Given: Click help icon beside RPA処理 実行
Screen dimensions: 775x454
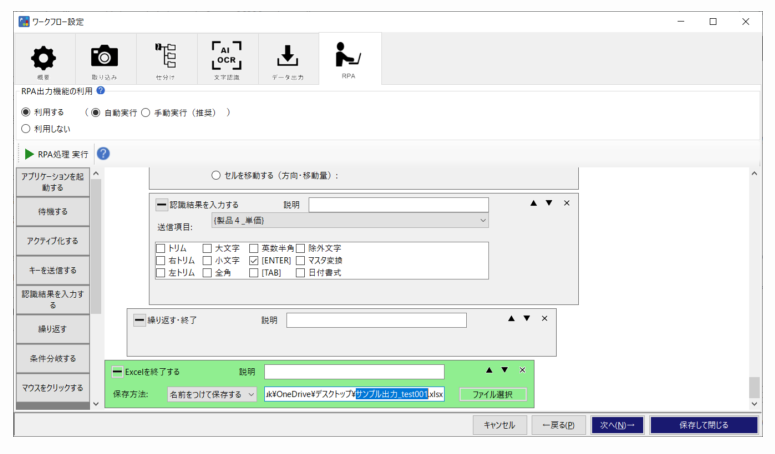Looking at the screenshot, I should [103, 154].
